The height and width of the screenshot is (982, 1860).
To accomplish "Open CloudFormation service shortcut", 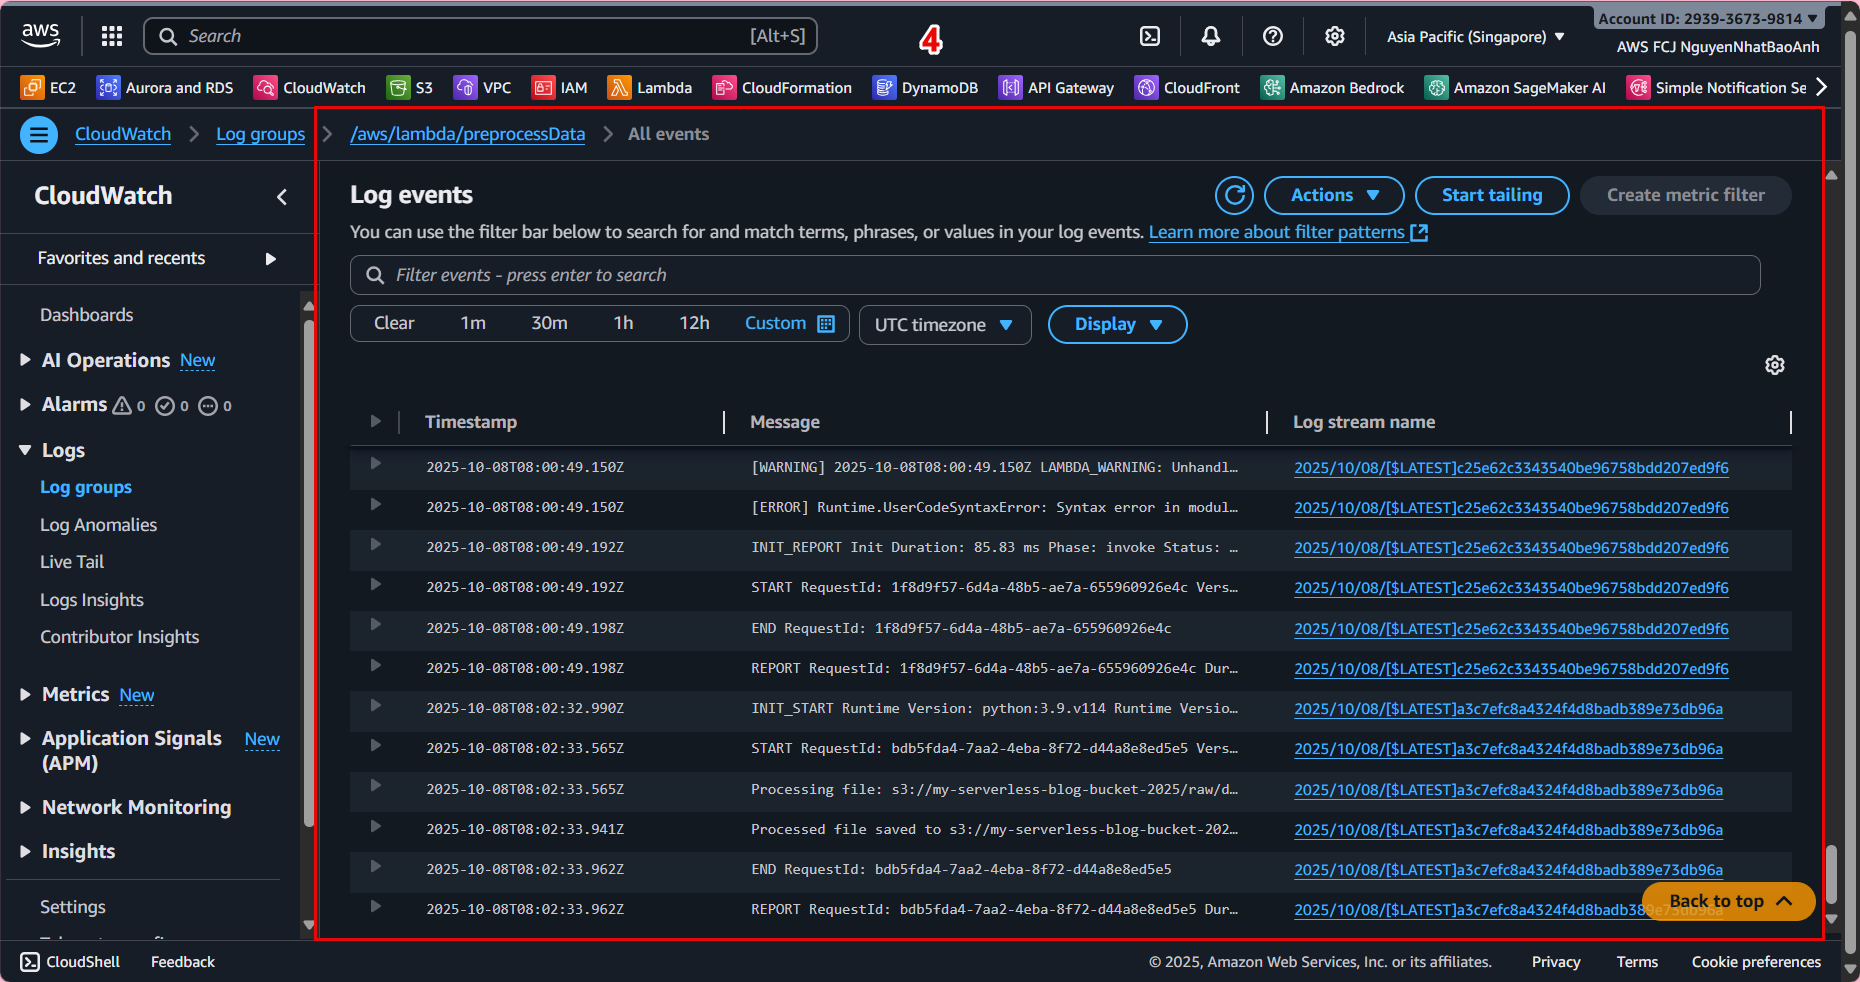I will [x=782, y=88].
